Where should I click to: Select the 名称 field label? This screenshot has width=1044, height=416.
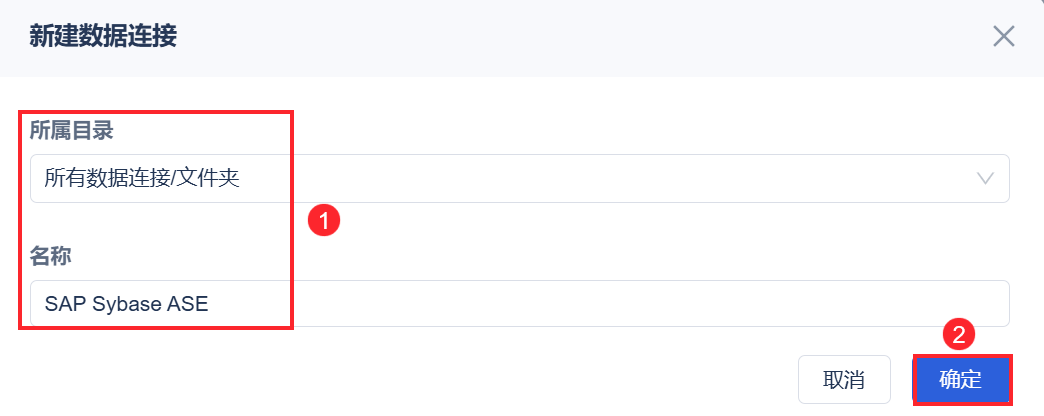point(50,256)
